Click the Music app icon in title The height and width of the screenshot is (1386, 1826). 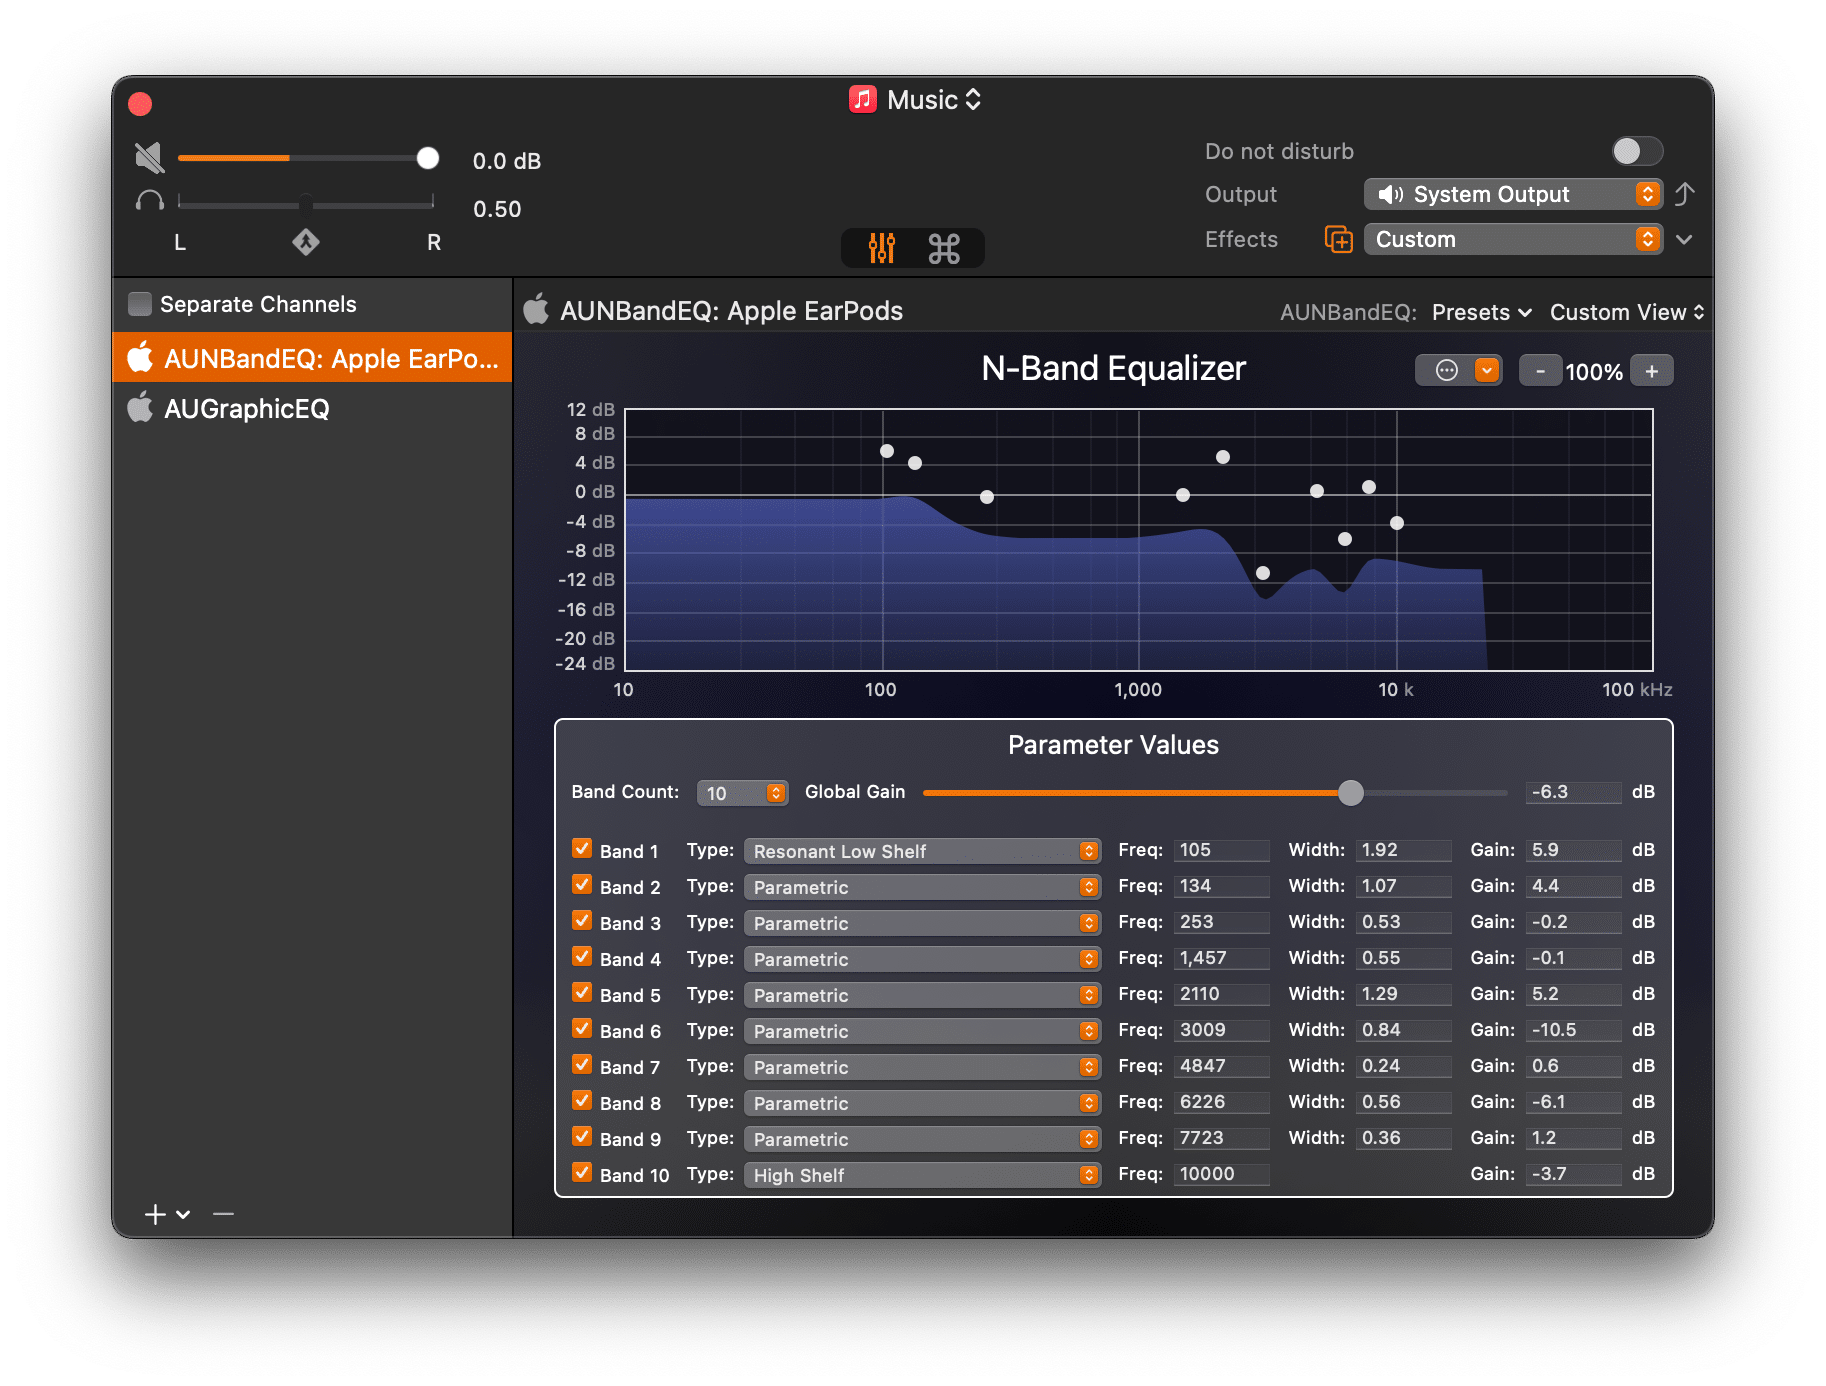pos(863,99)
